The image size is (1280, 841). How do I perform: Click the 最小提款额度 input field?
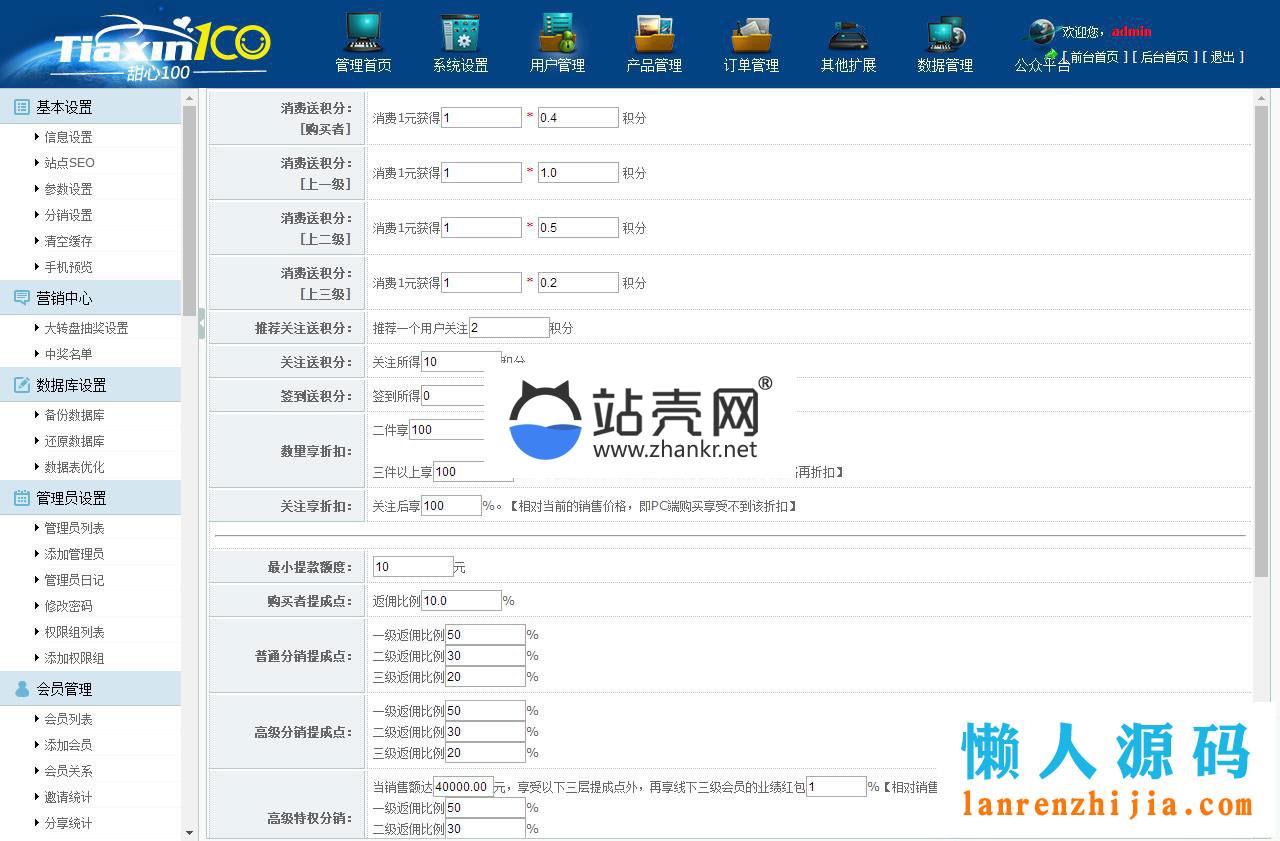tap(412, 567)
